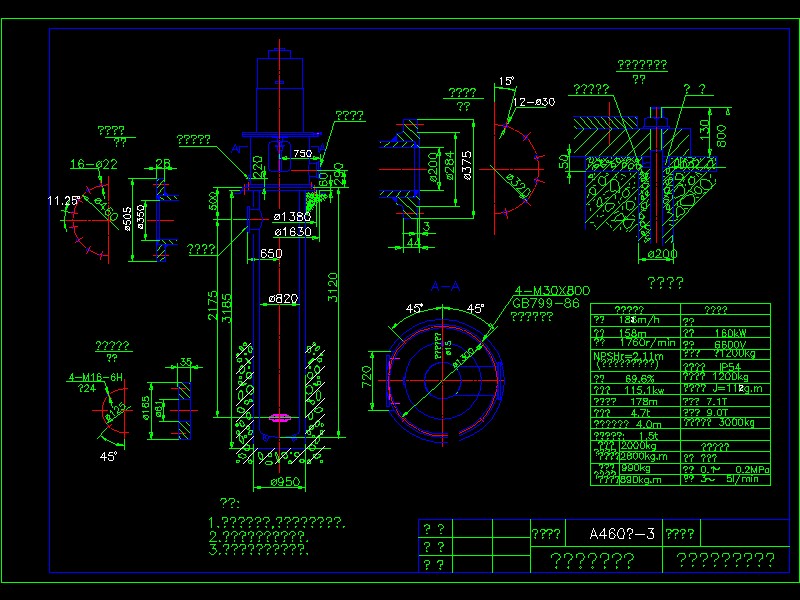Click the ø1380 diameter dimension
This screenshot has height=600, width=800.
(292, 217)
